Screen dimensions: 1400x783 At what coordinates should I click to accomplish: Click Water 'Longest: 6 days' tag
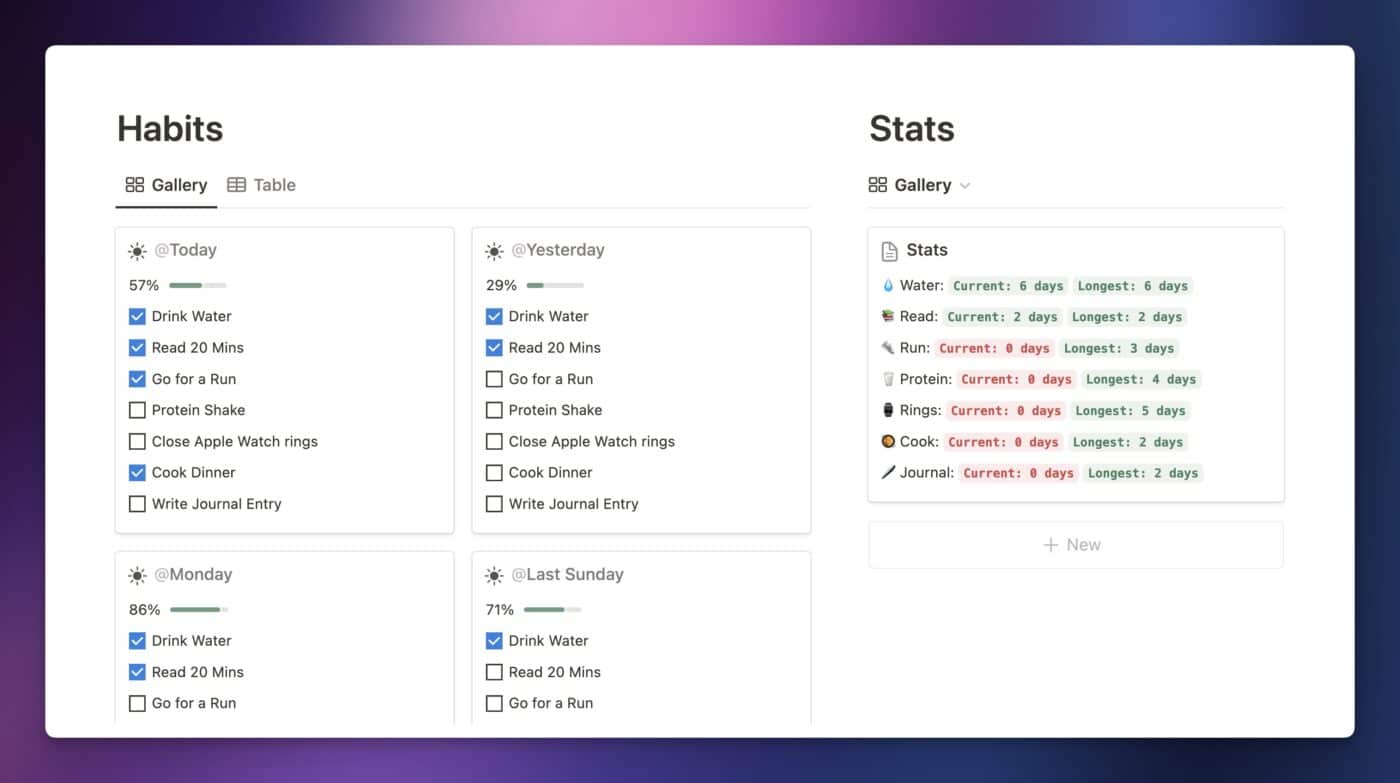click(x=1133, y=286)
